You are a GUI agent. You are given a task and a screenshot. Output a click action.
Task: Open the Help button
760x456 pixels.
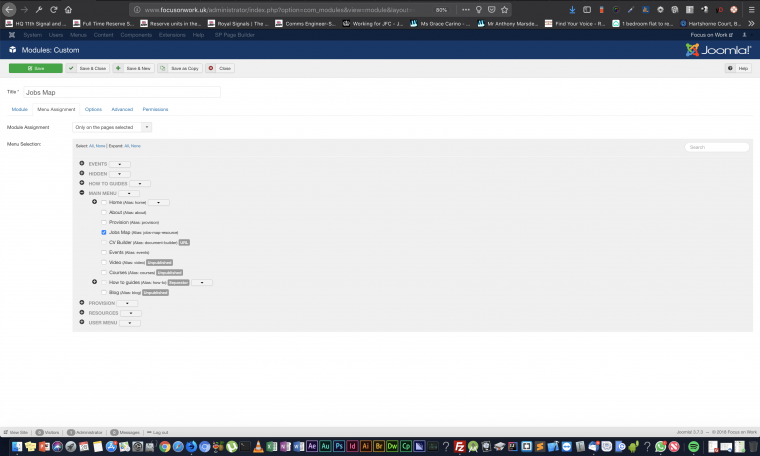tap(738, 68)
